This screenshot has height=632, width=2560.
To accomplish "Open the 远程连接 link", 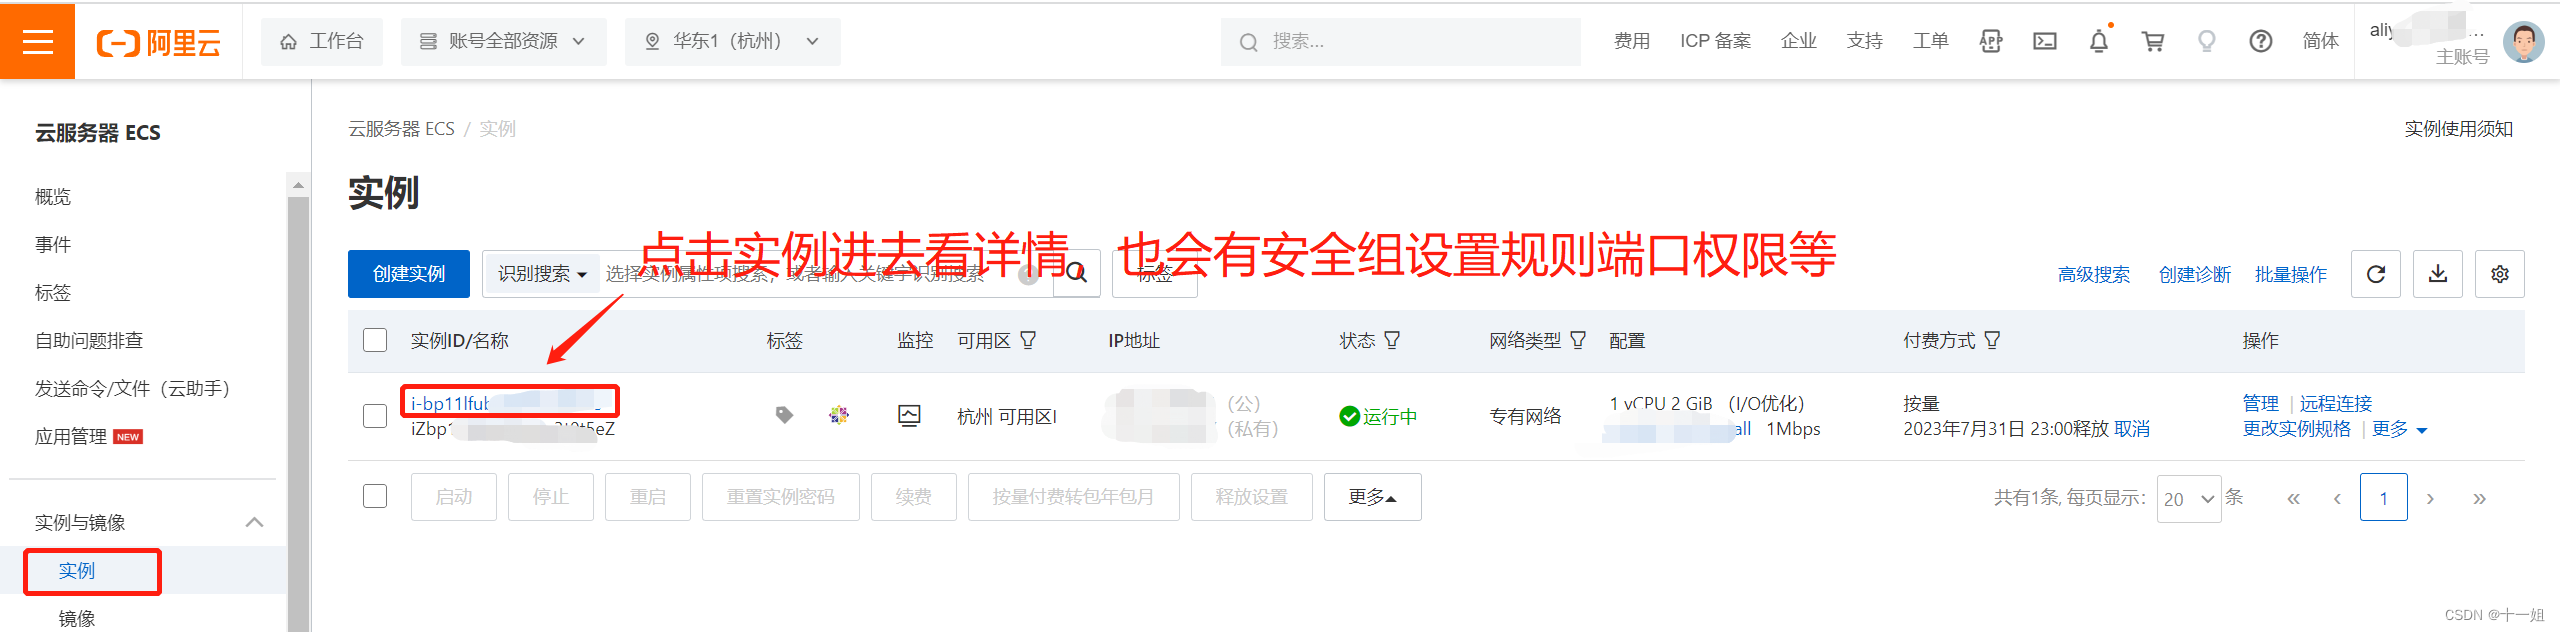I will pyautogui.click(x=2336, y=403).
